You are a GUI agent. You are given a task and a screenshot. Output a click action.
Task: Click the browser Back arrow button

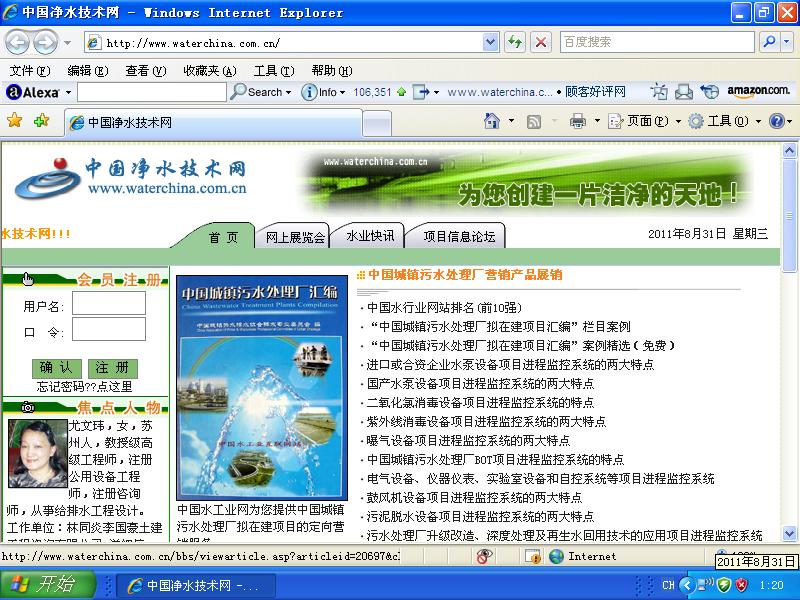click(17, 42)
